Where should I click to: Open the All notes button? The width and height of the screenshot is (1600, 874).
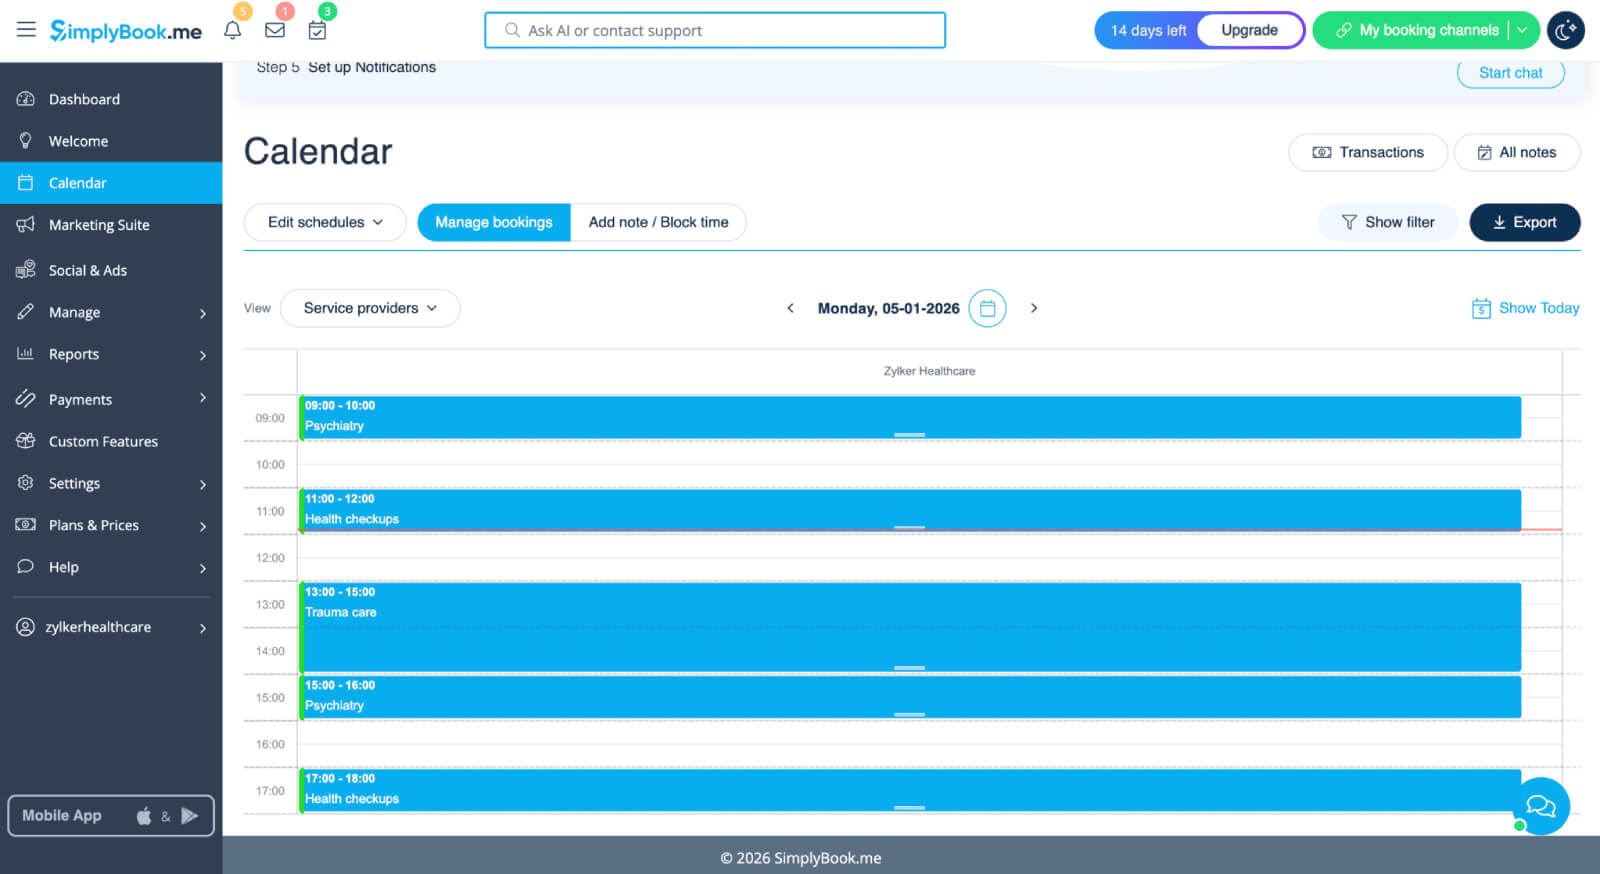click(1517, 152)
